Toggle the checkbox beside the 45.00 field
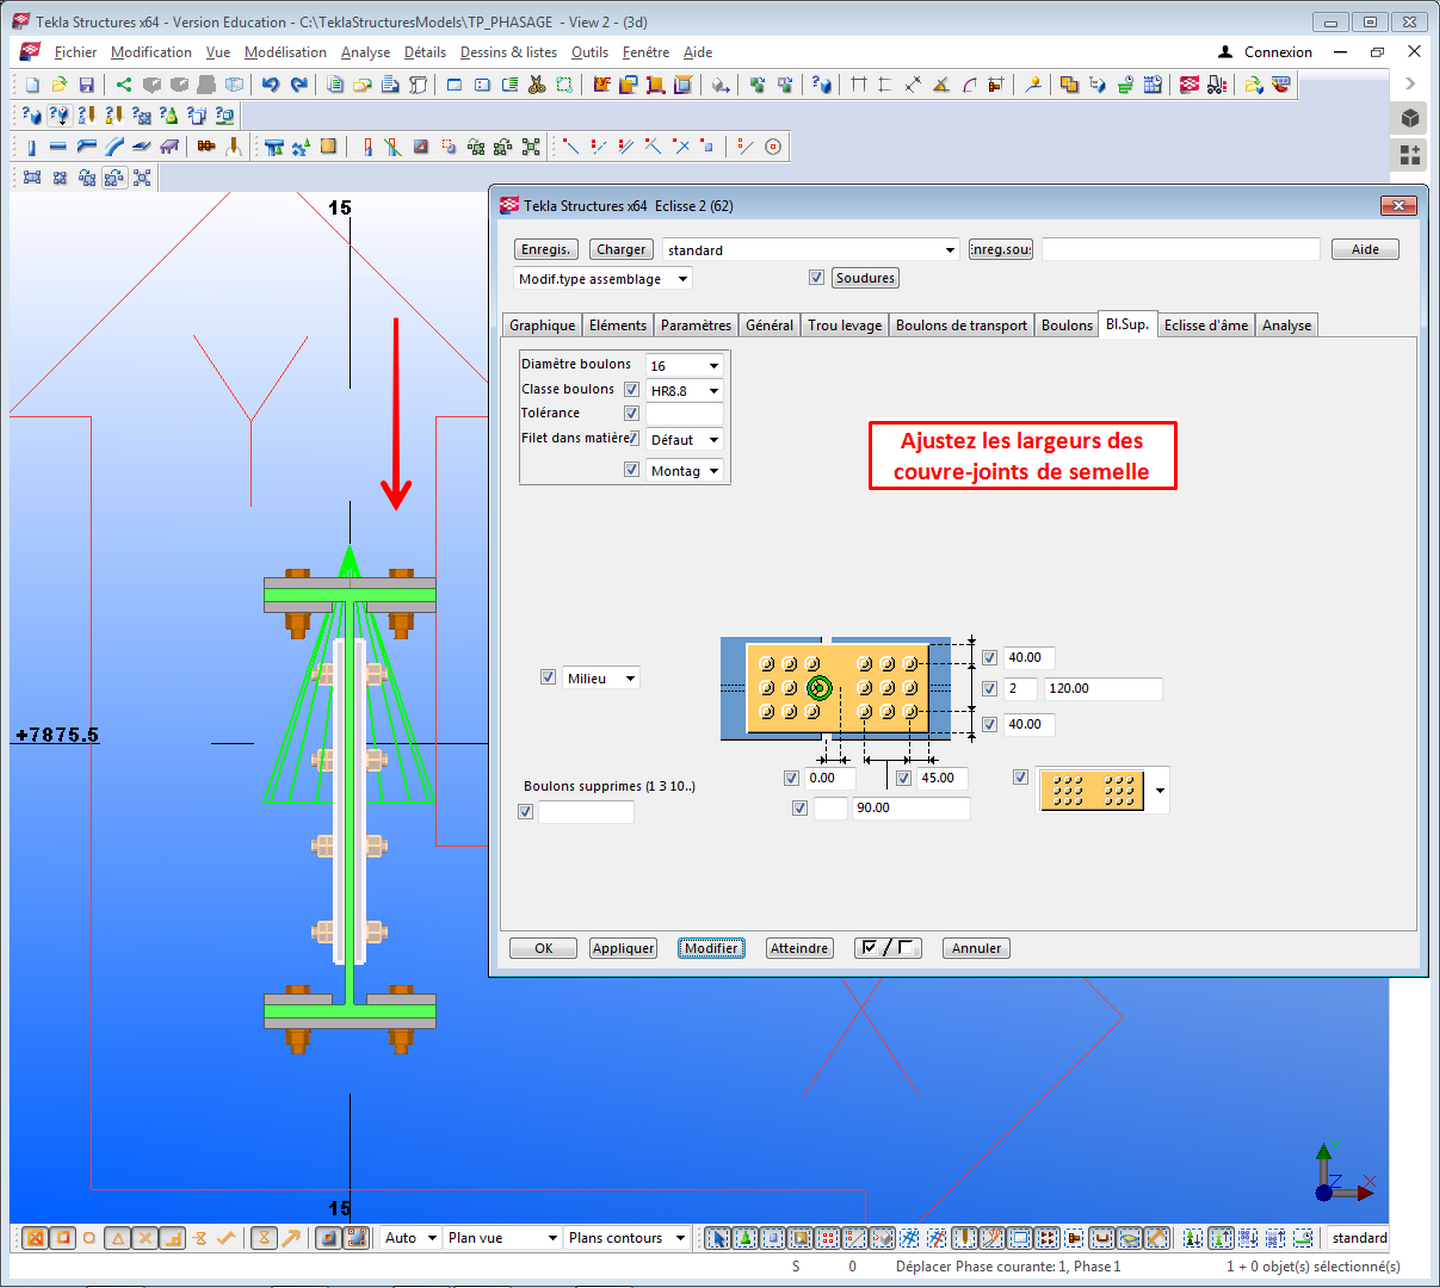This screenshot has height=1288, width=1440. 903,778
